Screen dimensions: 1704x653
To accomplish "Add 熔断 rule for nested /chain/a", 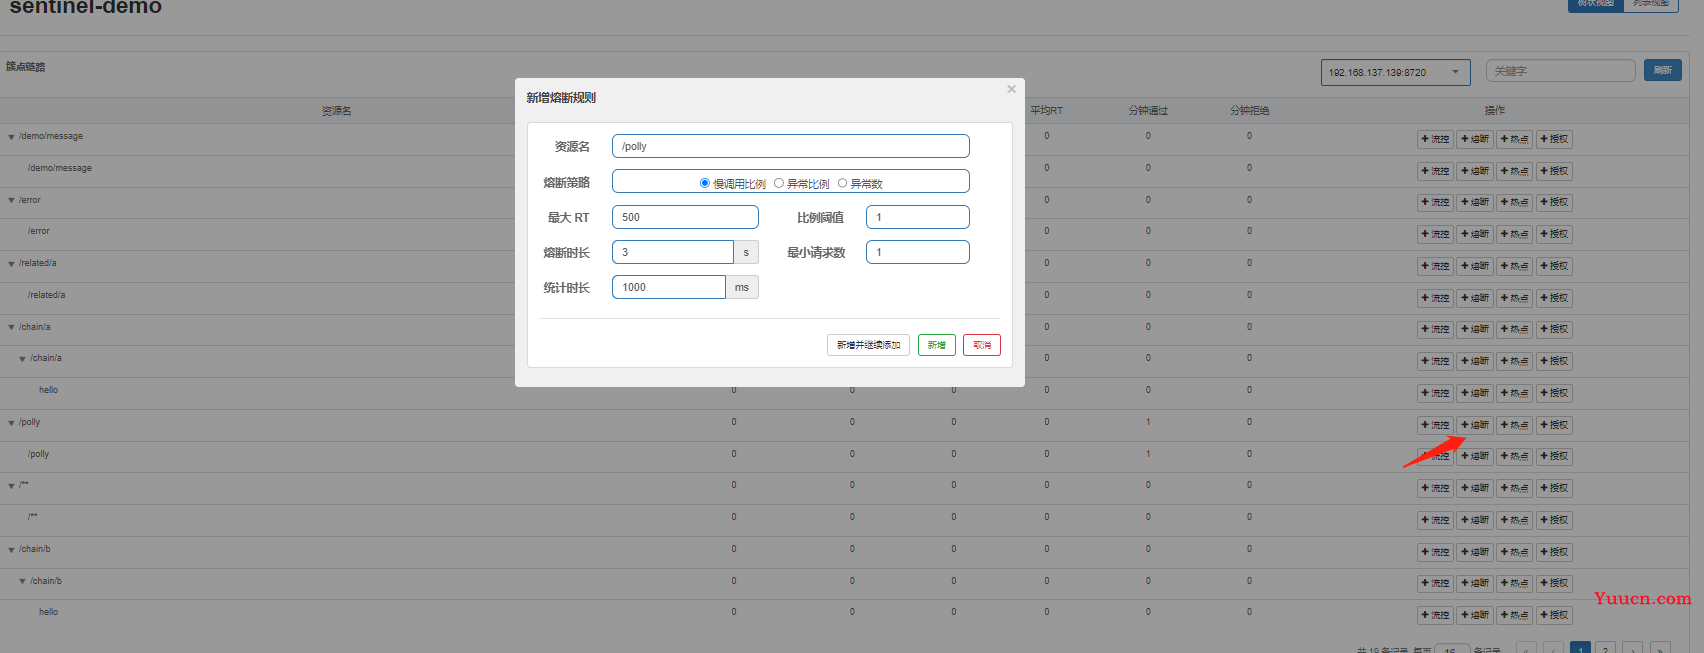I will point(1475,361).
